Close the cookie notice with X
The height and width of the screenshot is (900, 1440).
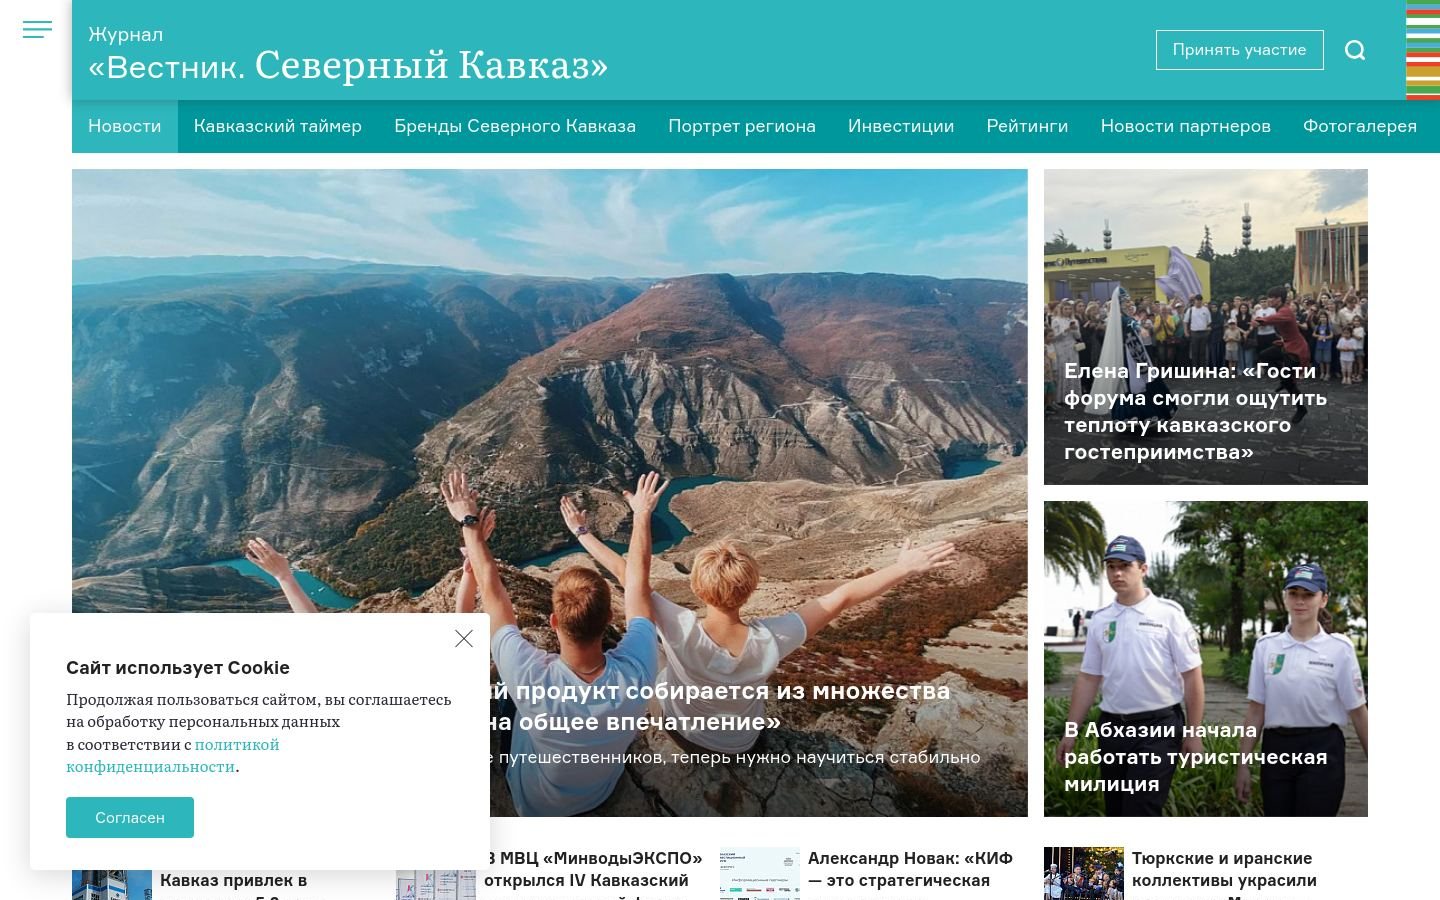click(x=464, y=638)
